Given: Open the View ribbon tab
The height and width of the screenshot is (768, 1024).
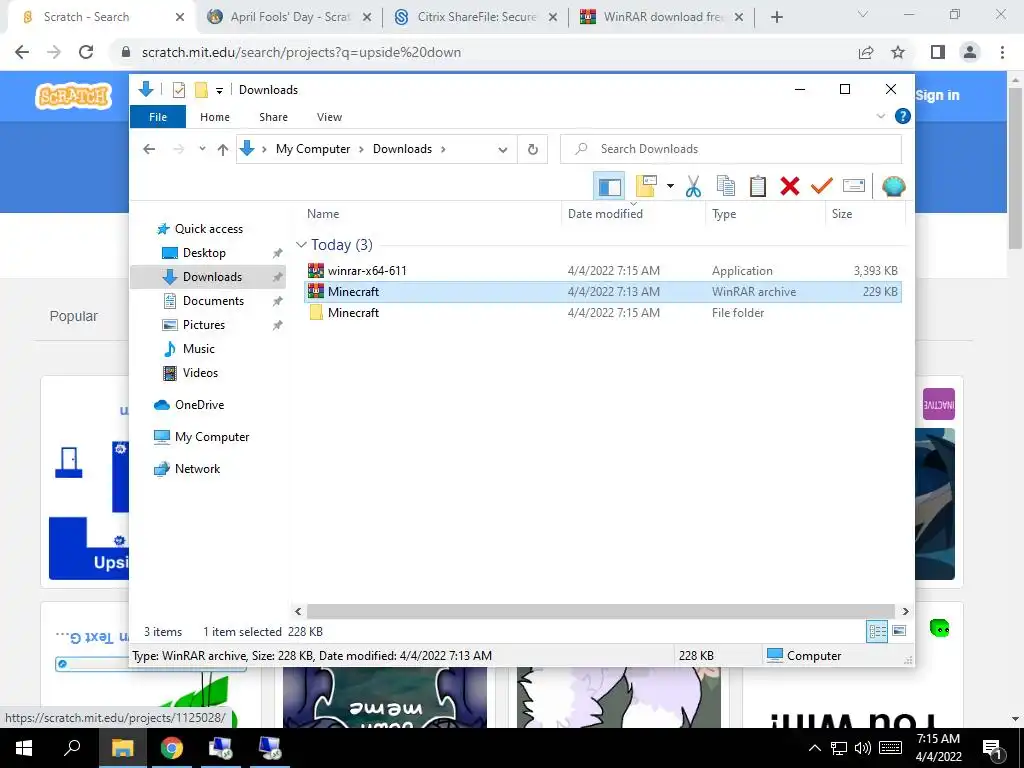Looking at the screenshot, I should click(329, 117).
